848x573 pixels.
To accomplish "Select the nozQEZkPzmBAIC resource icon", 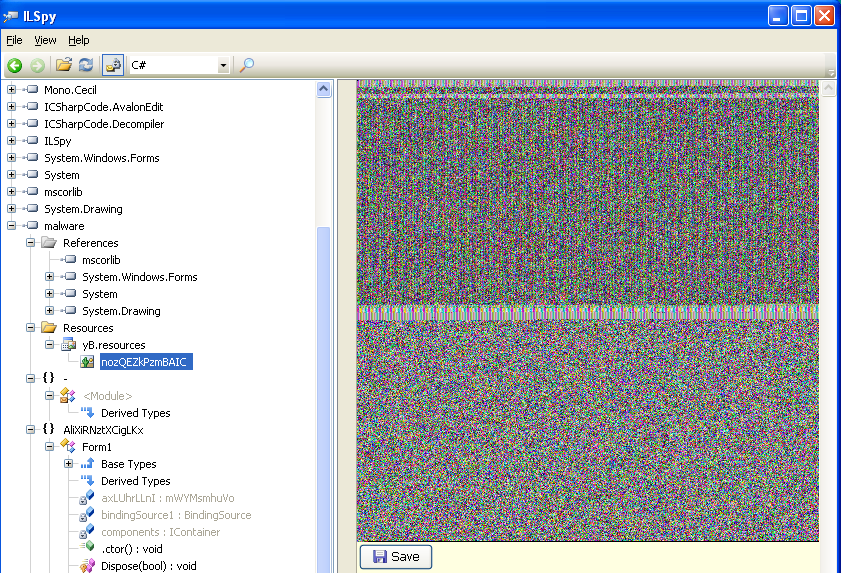I will click(88, 362).
